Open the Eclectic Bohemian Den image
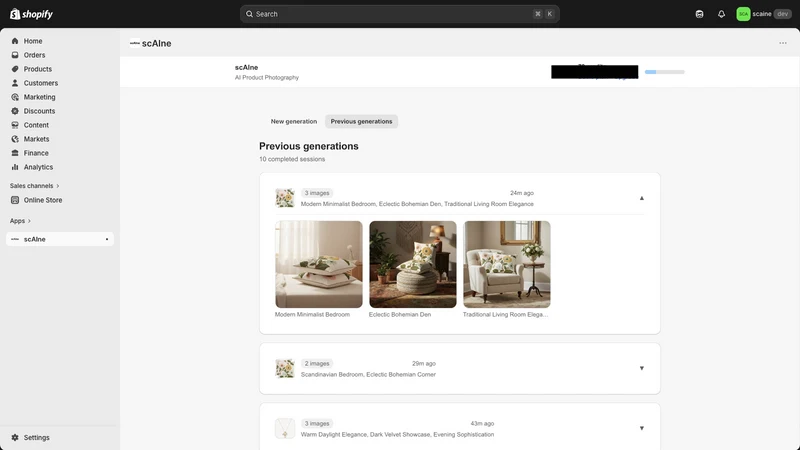 pyautogui.click(x=413, y=264)
